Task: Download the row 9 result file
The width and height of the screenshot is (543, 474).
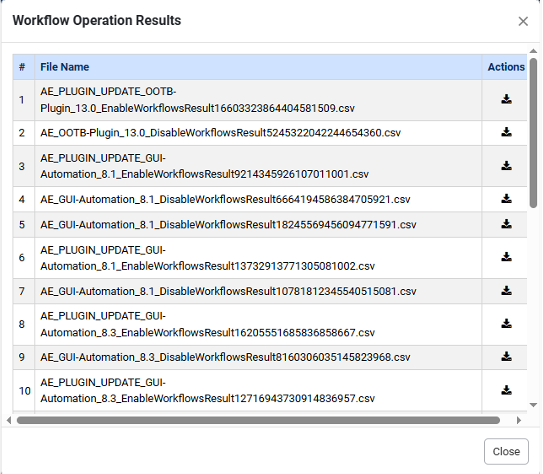Action: click(x=506, y=356)
